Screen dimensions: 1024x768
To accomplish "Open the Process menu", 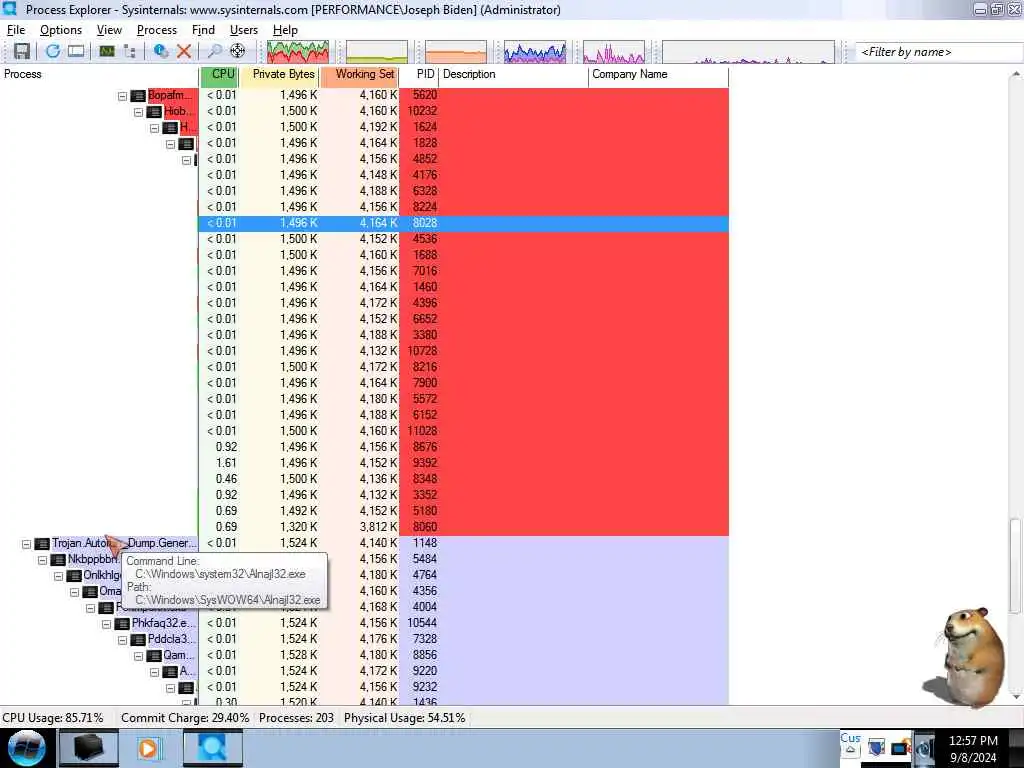I will pyautogui.click(x=157, y=30).
